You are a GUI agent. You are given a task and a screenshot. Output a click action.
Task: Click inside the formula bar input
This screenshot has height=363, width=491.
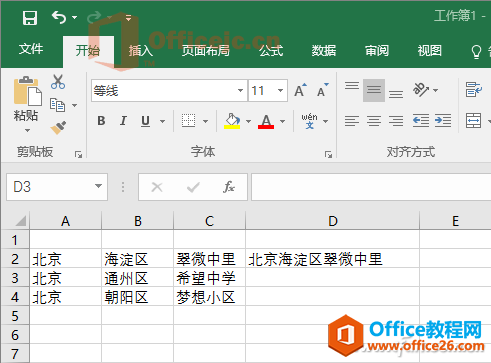pyautogui.click(x=371, y=187)
